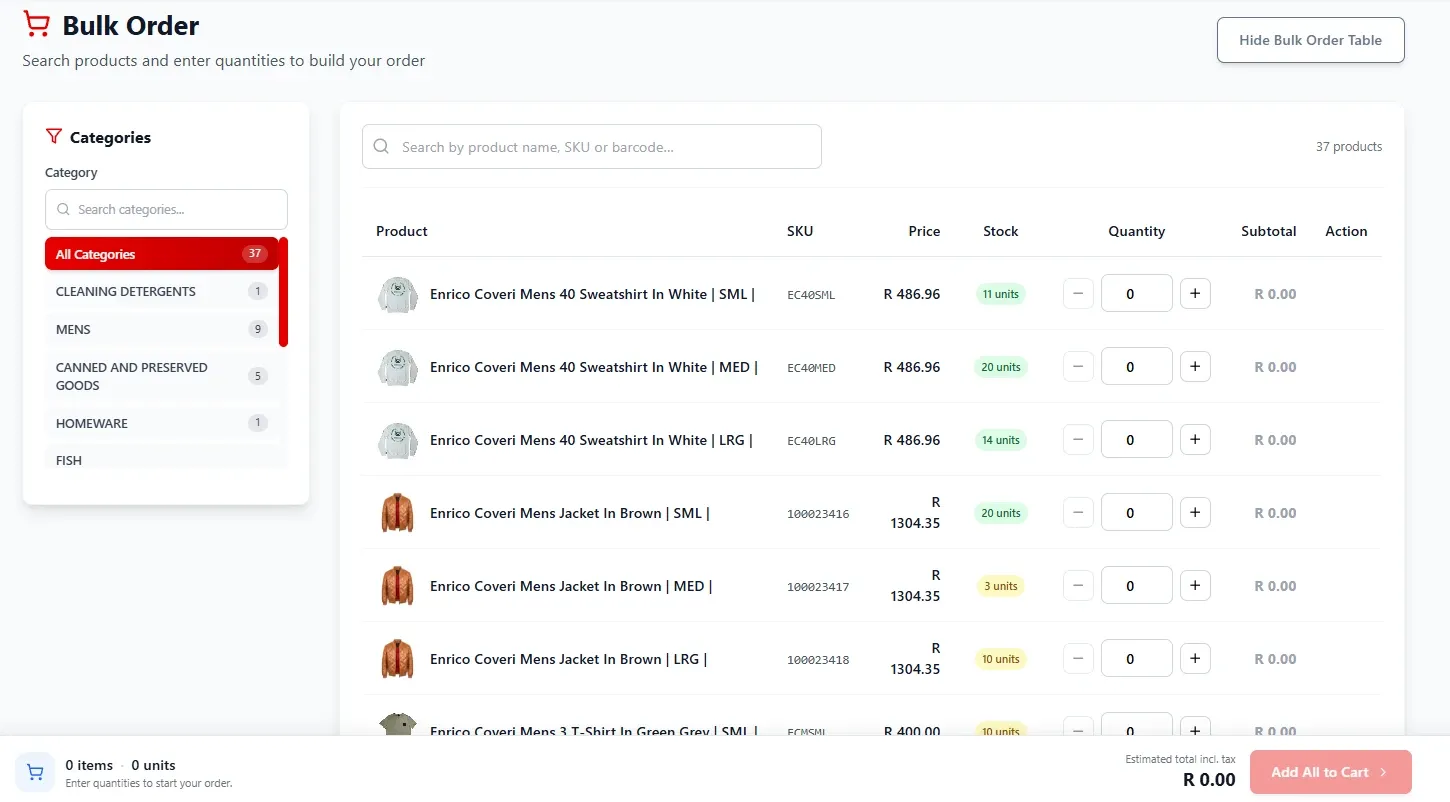This screenshot has width=1450, height=802.
Task: Filter by CANNED AND PRESERVED GOODS category
Action: pyautogui.click(x=162, y=376)
